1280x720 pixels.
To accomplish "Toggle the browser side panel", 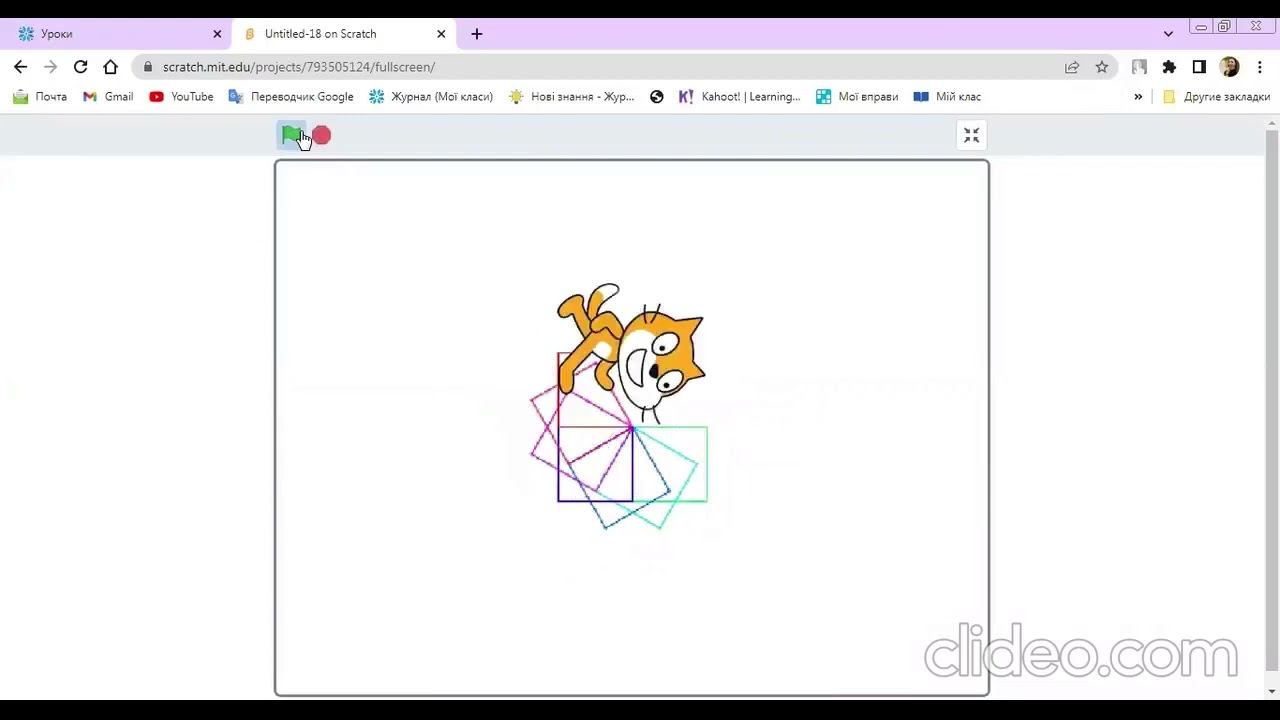I will (x=1199, y=67).
